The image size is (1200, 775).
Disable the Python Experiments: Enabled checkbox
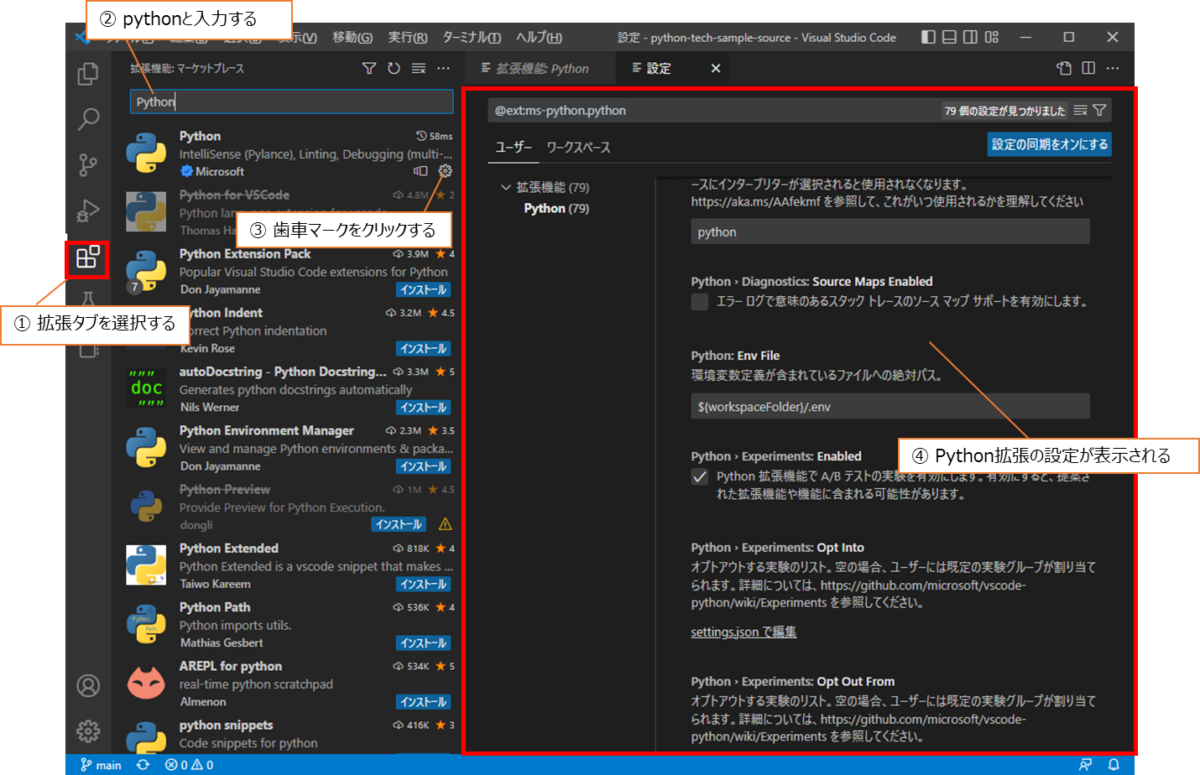[x=698, y=477]
